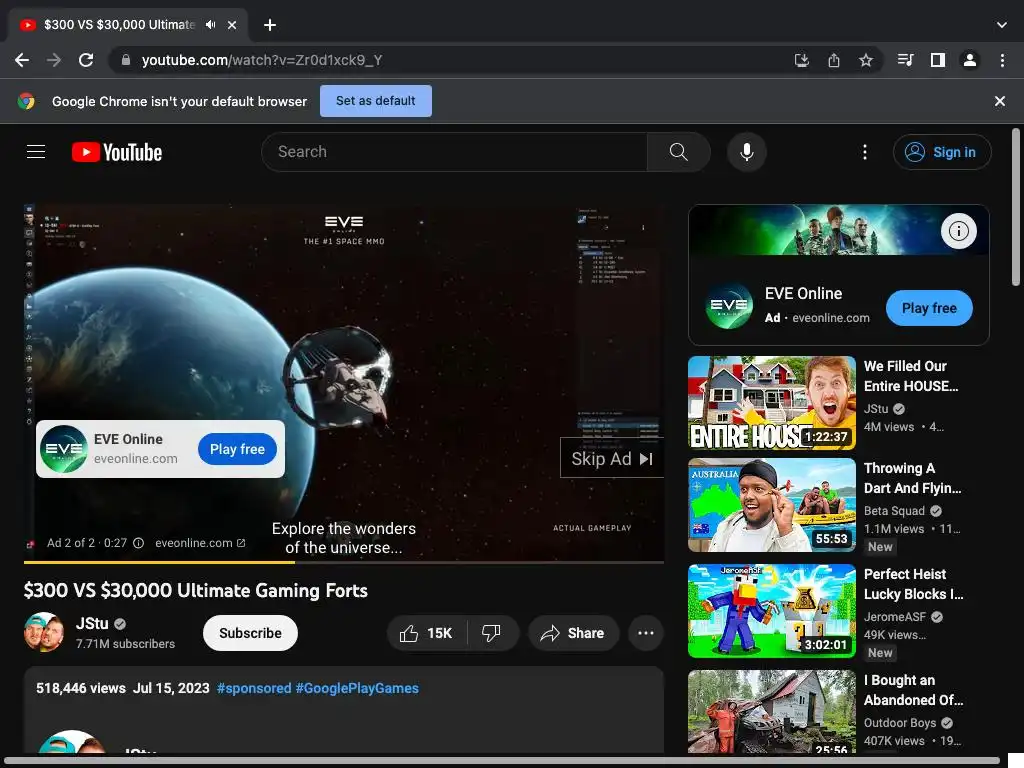The width and height of the screenshot is (1024, 768).
Task: Open the Chrome profile icon
Action: 969,60
